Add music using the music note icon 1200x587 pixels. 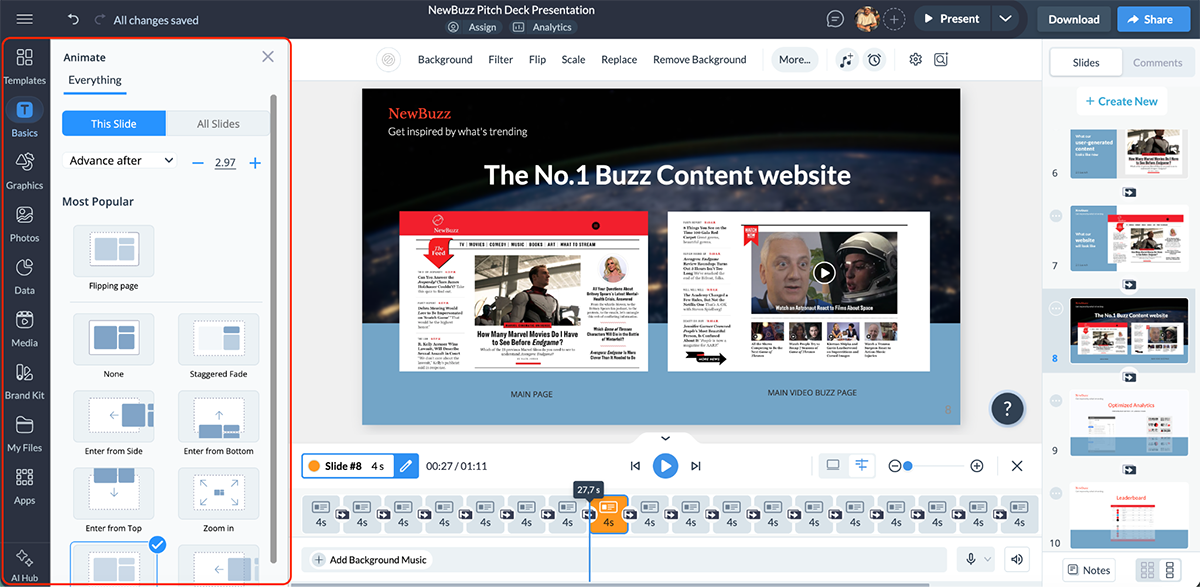coord(845,59)
